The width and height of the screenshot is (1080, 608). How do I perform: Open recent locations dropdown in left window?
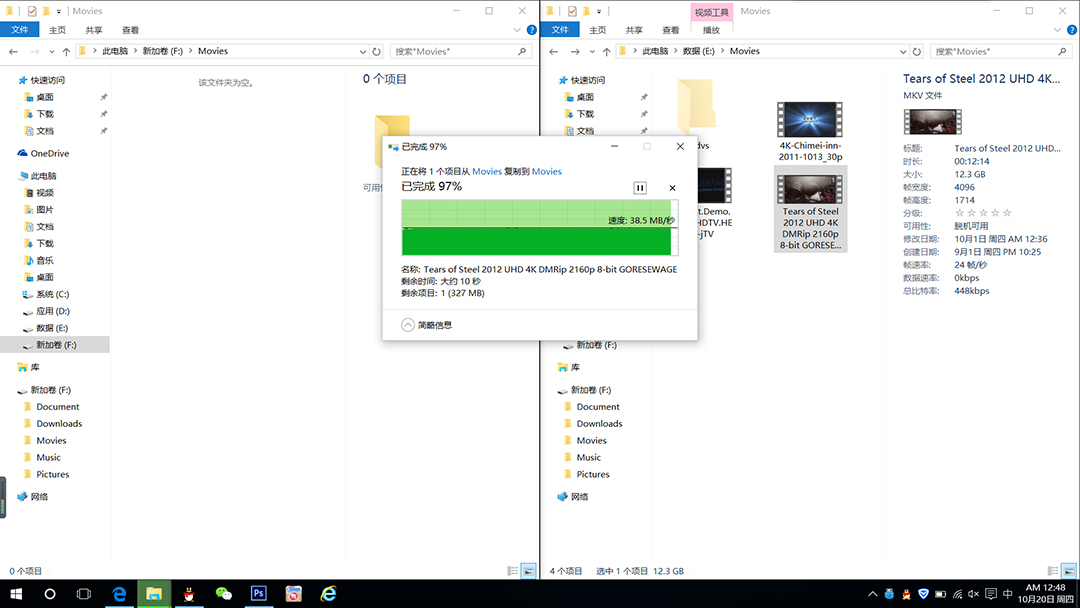point(51,51)
